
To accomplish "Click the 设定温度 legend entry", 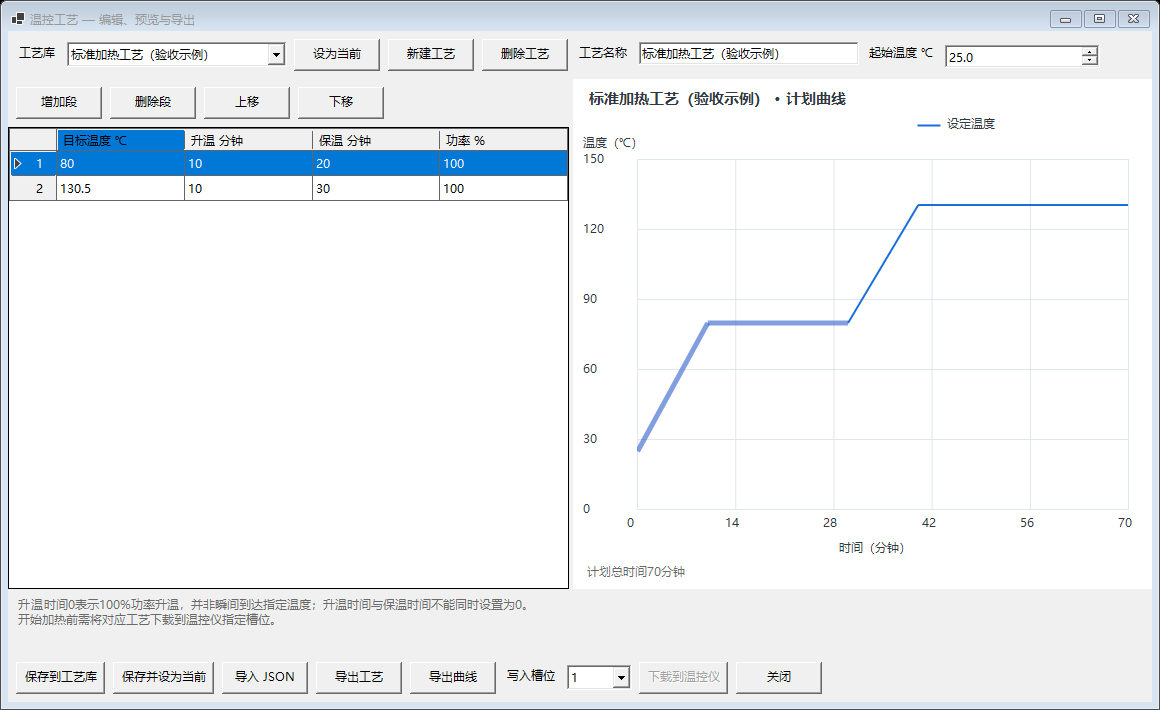I will click(956, 124).
